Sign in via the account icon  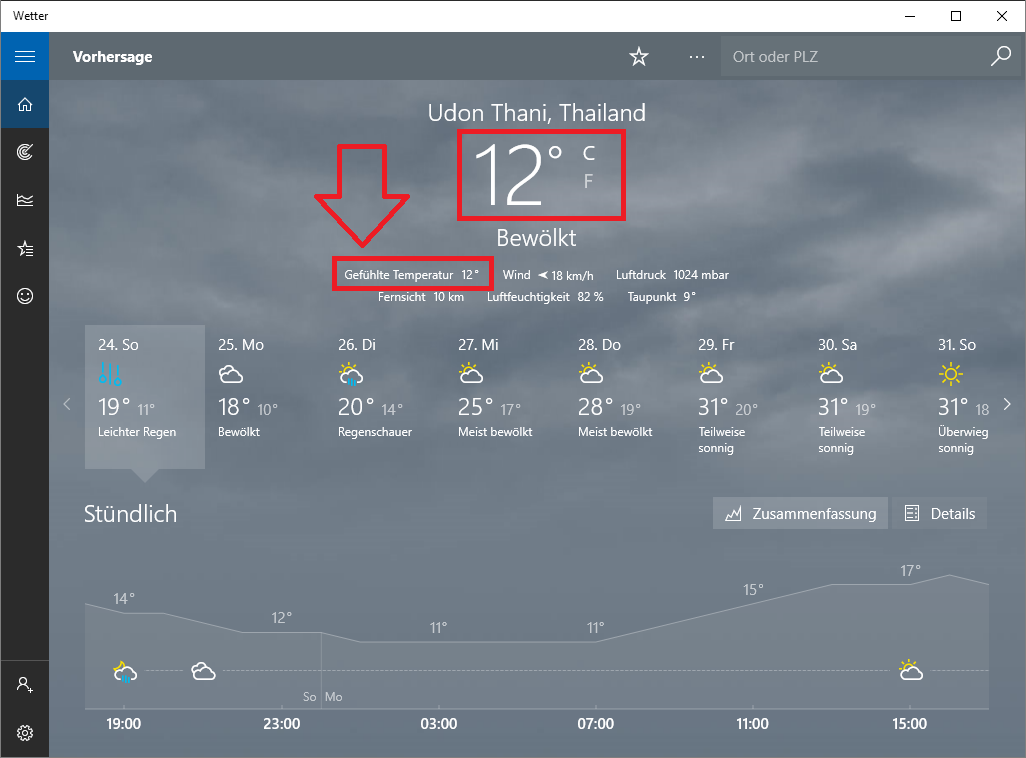pyautogui.click(x=25, y=684)
